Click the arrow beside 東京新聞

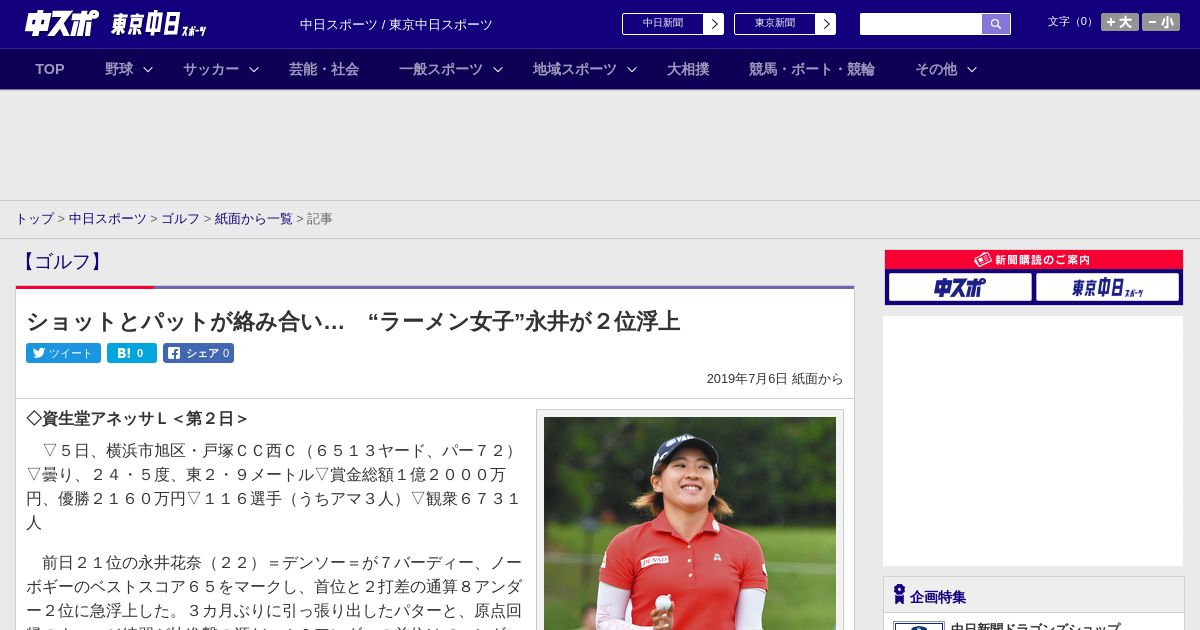click(826, 24)
